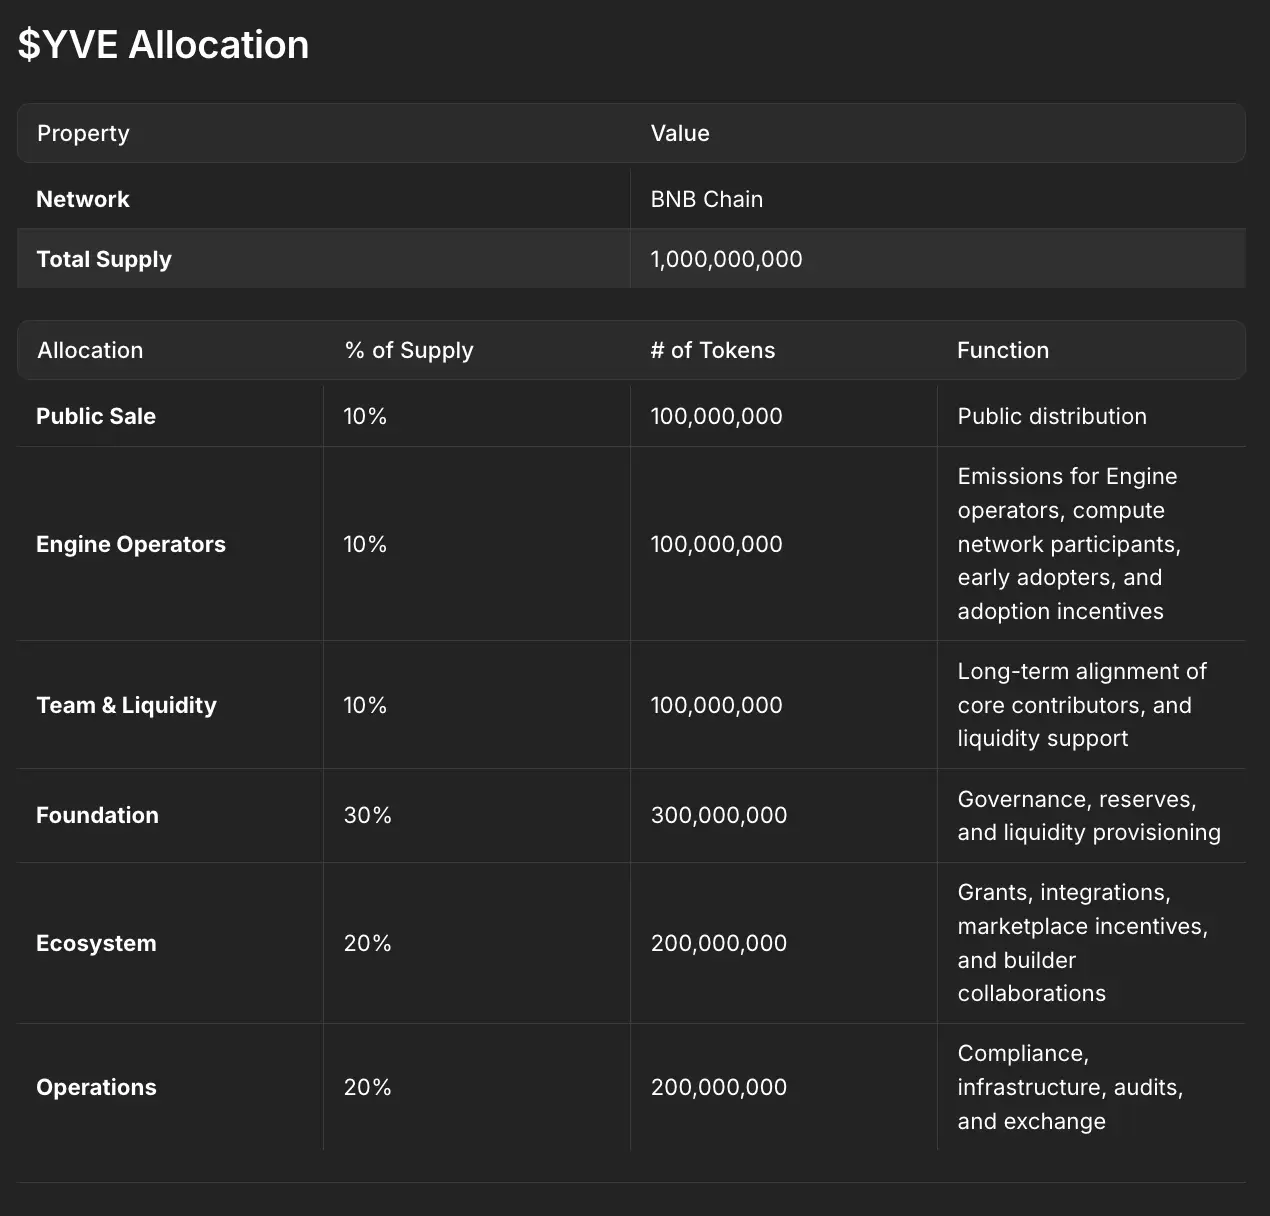Select the "Public Sale" allocation cell
The height and width of the screenshot is (1216, 1270).
coord(96,416)
